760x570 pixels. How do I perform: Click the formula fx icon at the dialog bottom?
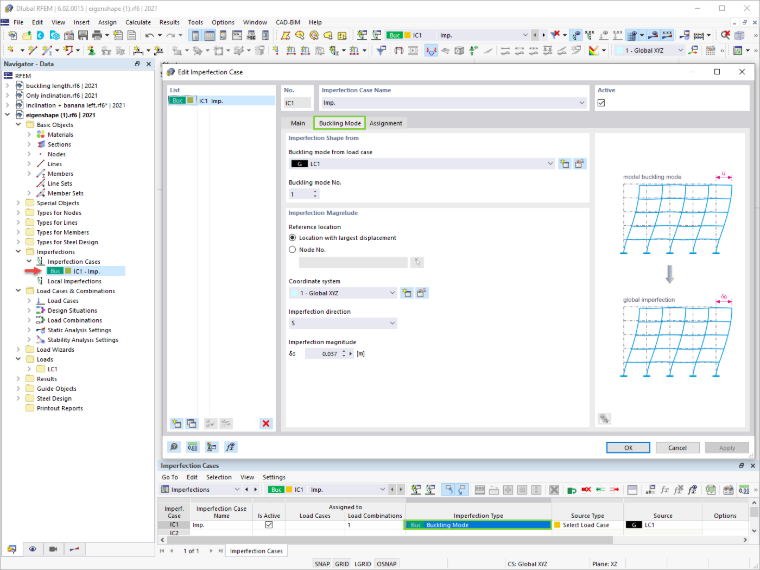231,447
